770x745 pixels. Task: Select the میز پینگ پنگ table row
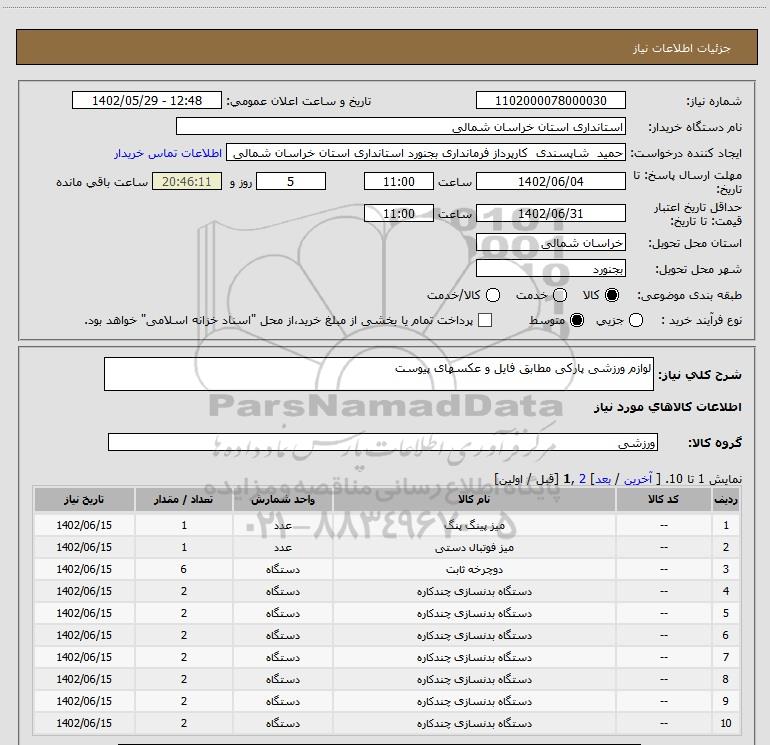pos(386,525)
